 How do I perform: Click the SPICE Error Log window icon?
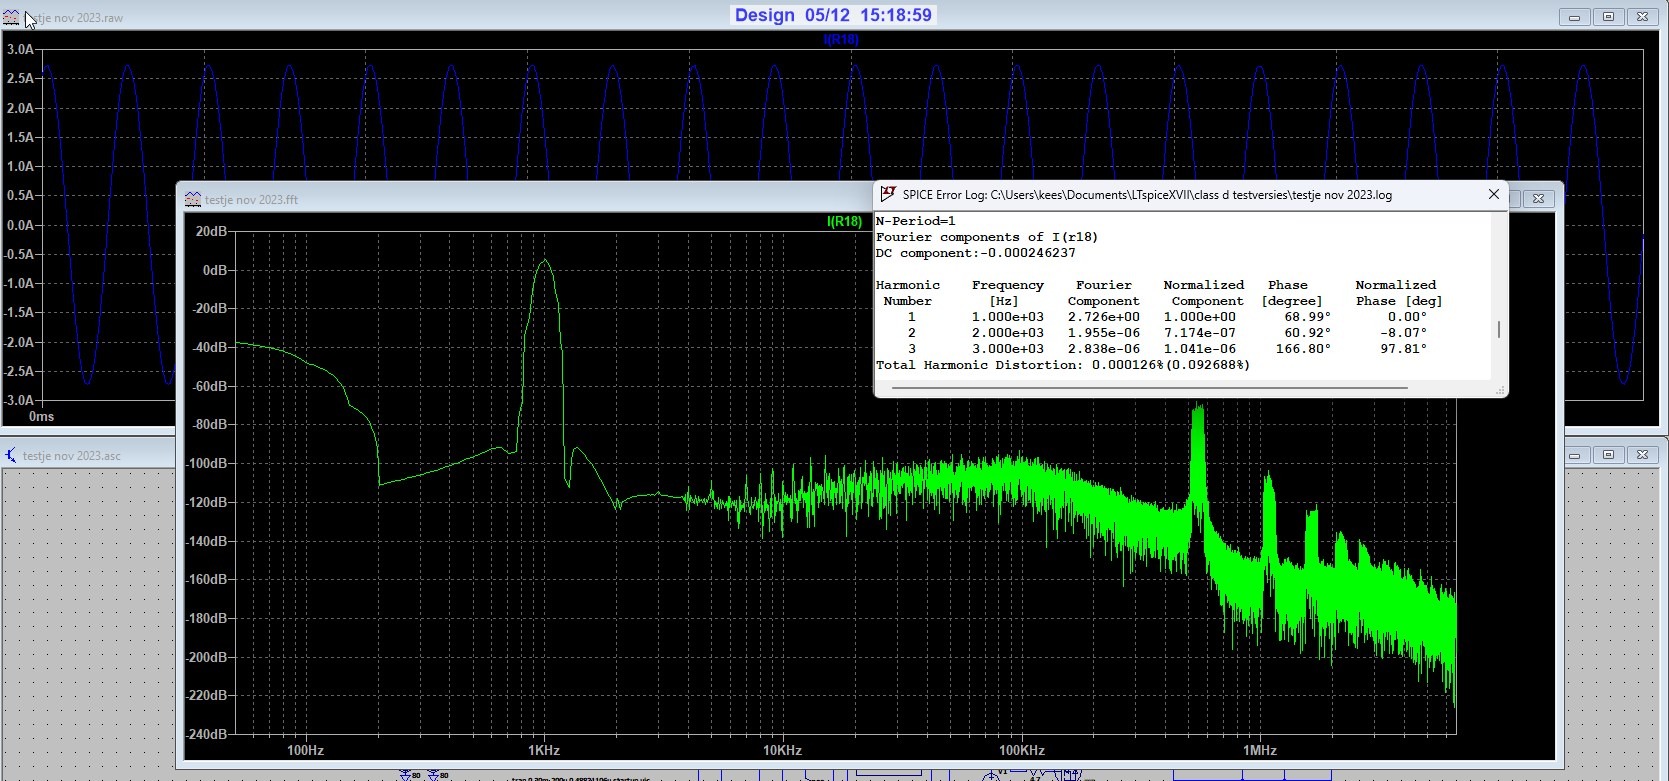click(887, 195)
